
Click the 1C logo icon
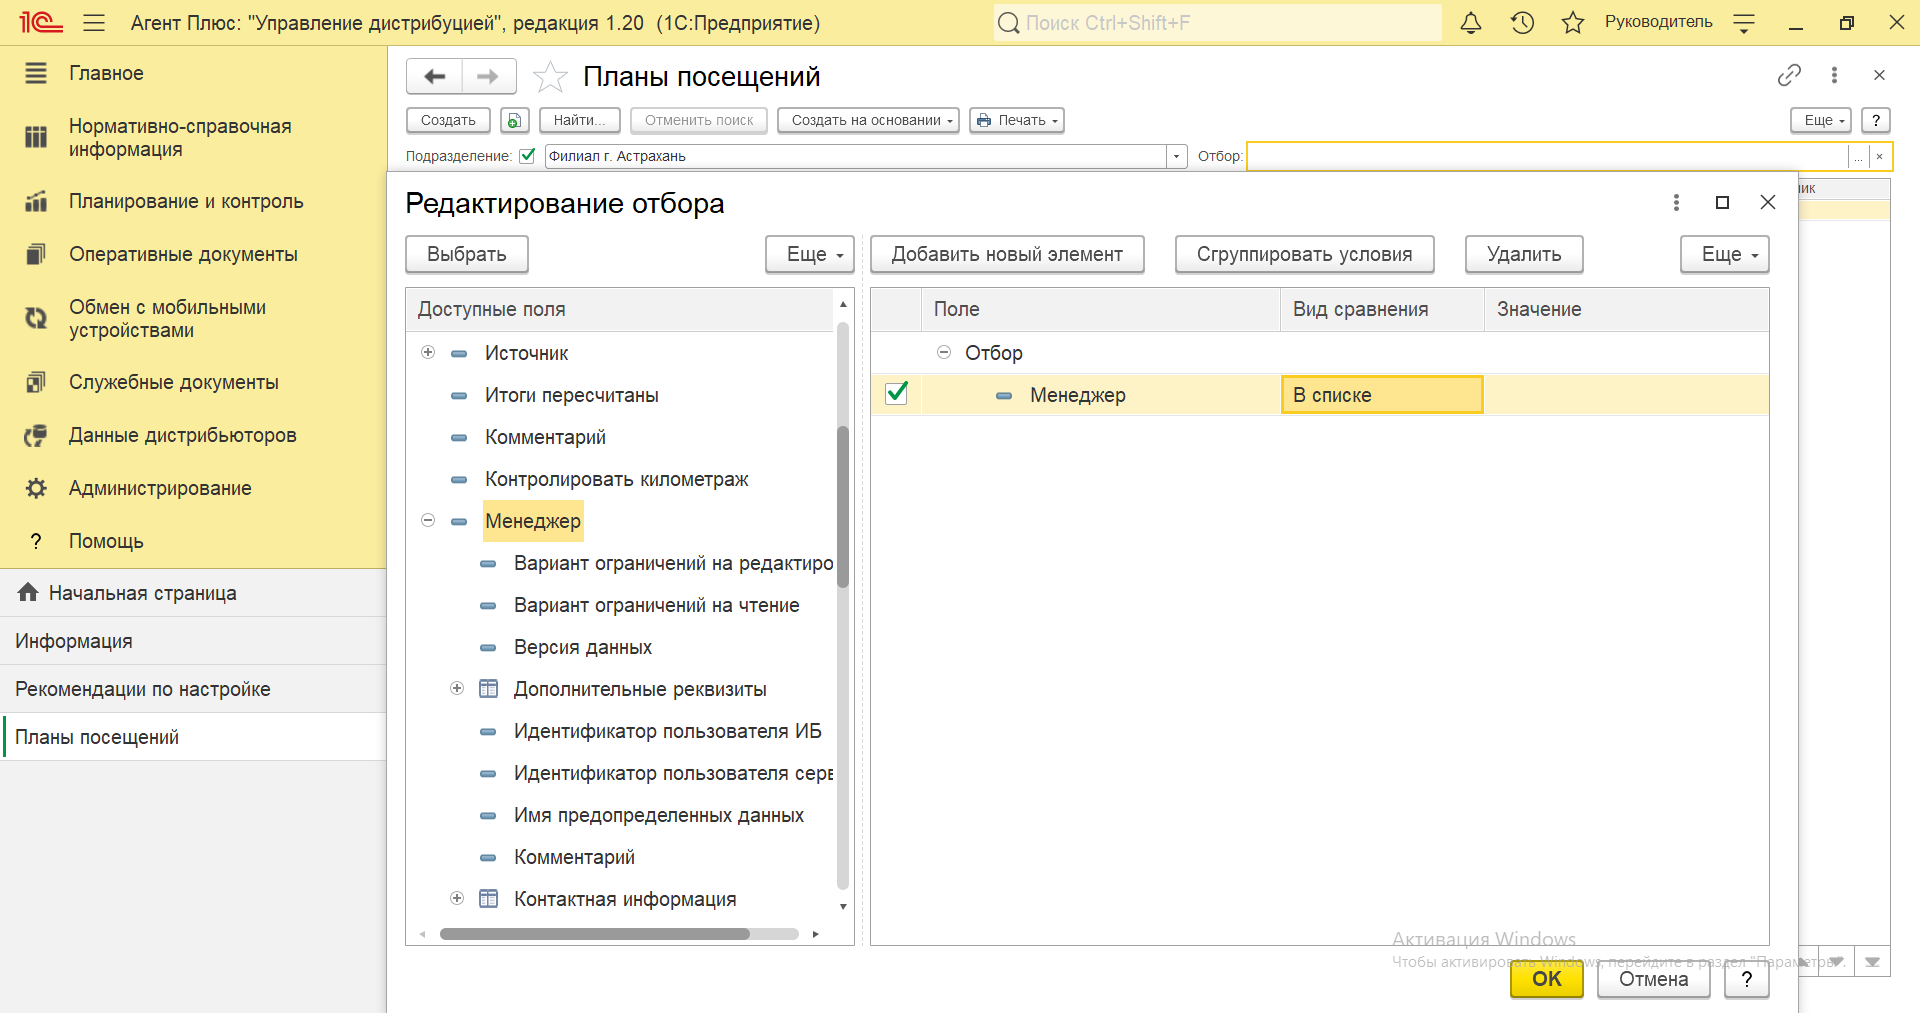(41, 22)
